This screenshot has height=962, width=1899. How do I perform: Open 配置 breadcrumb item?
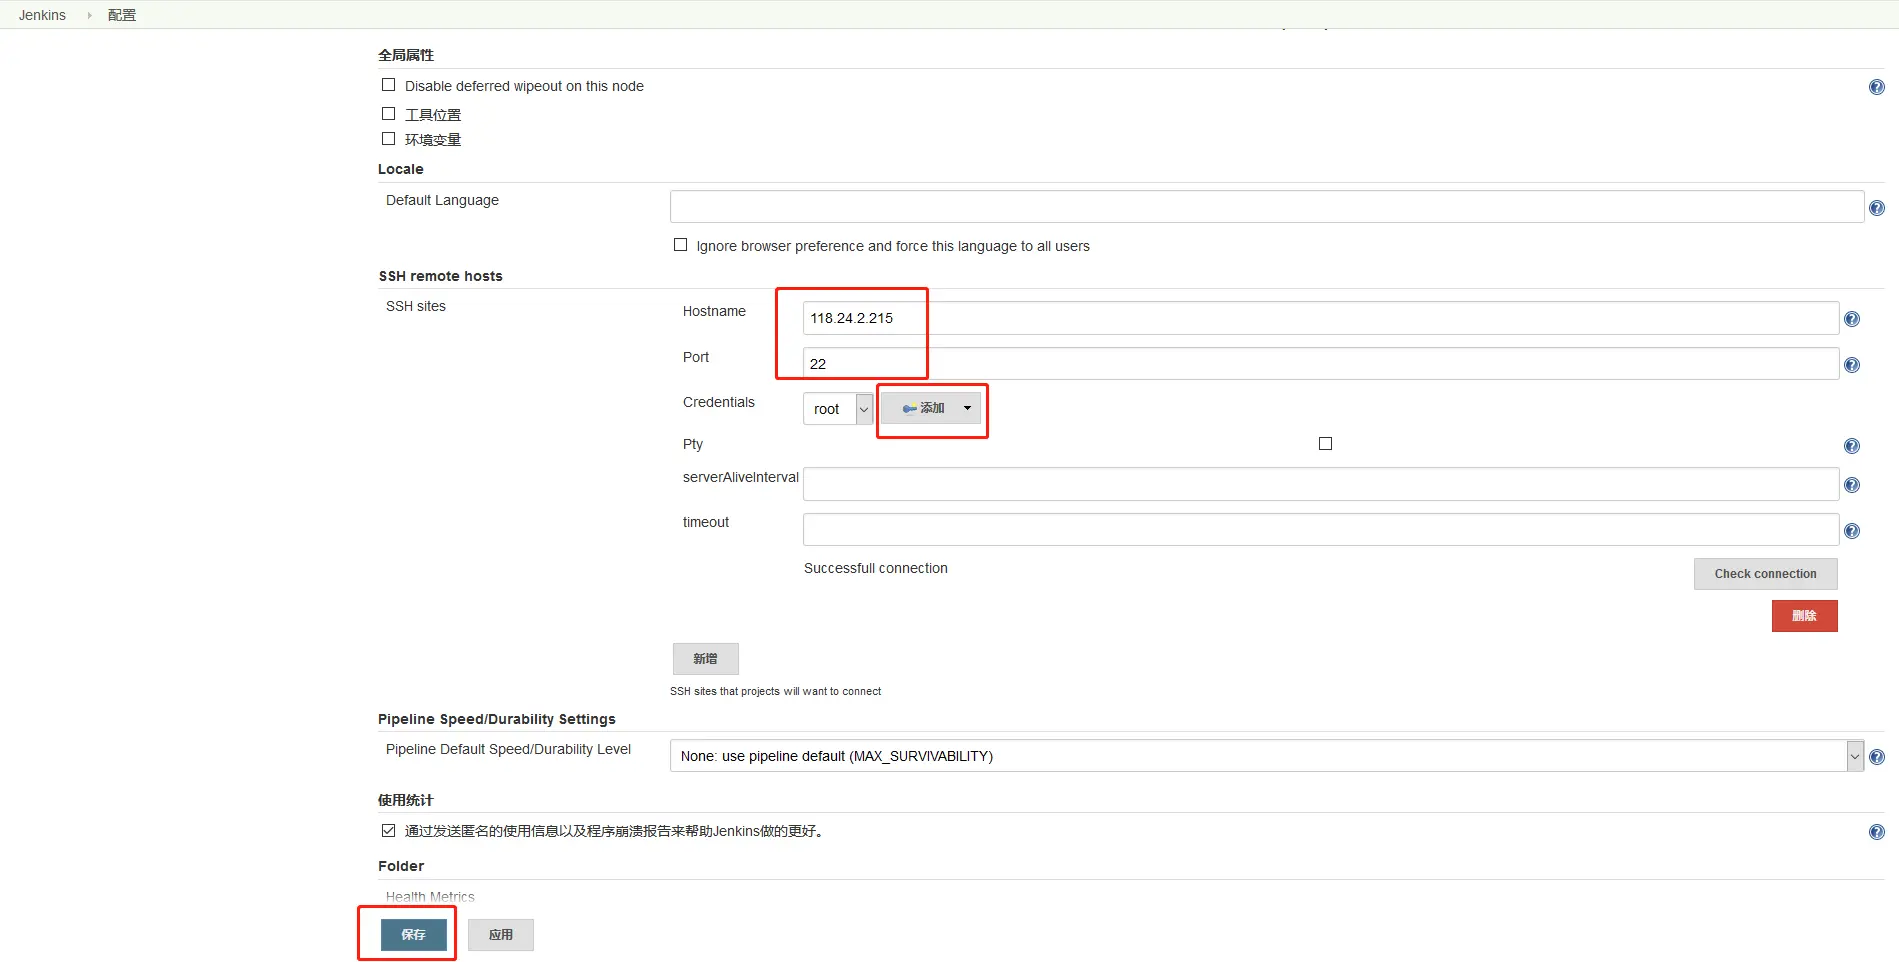coord(122,15)
